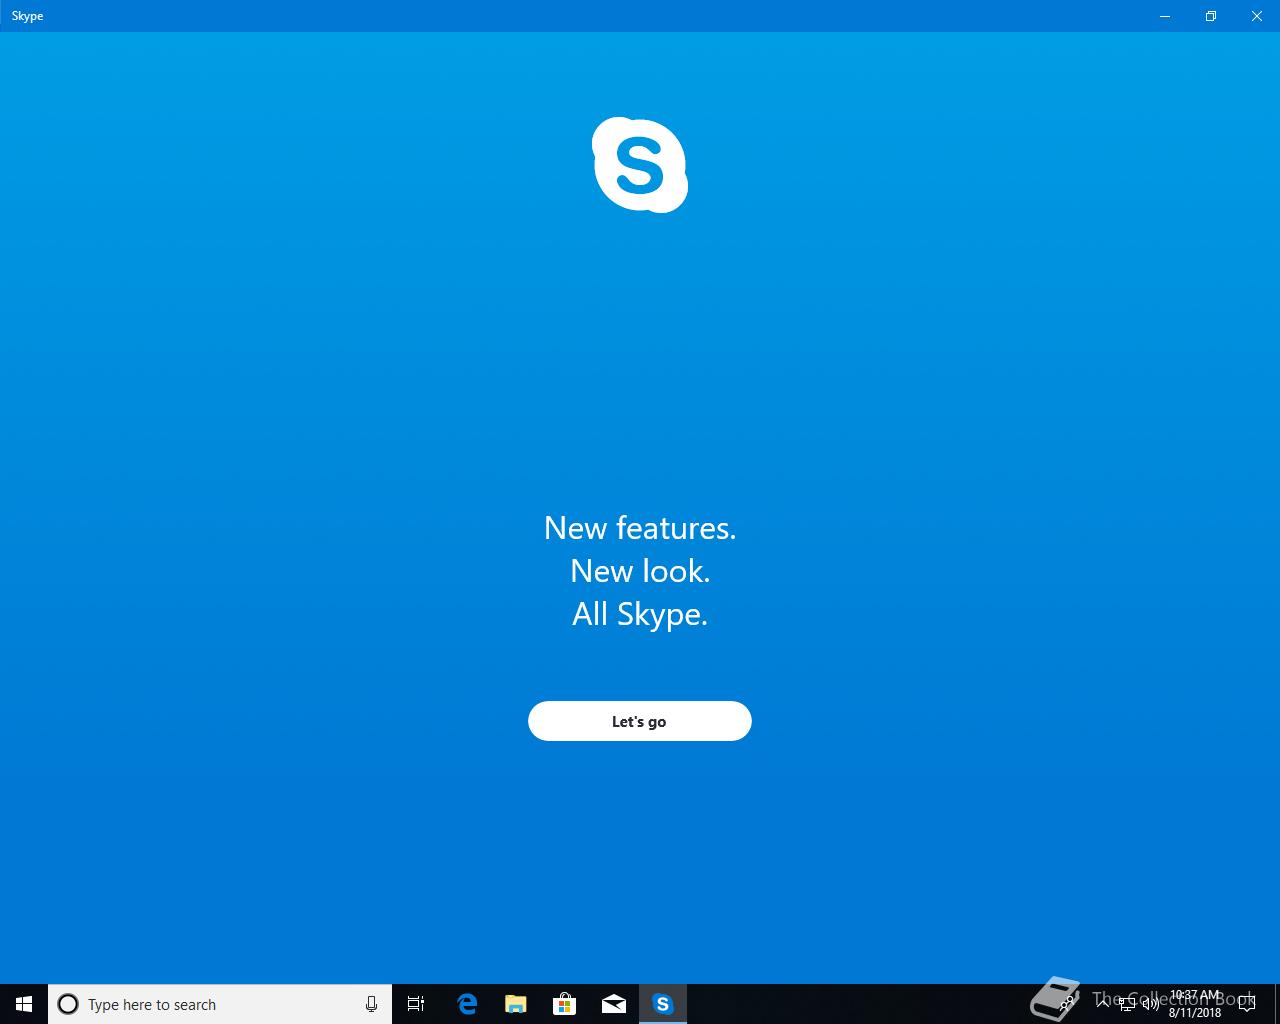Viewport: 1280px width, 1024px height.
Task: Launch Microsoft Edge from the taskbar
Action: coord(467,1004)
